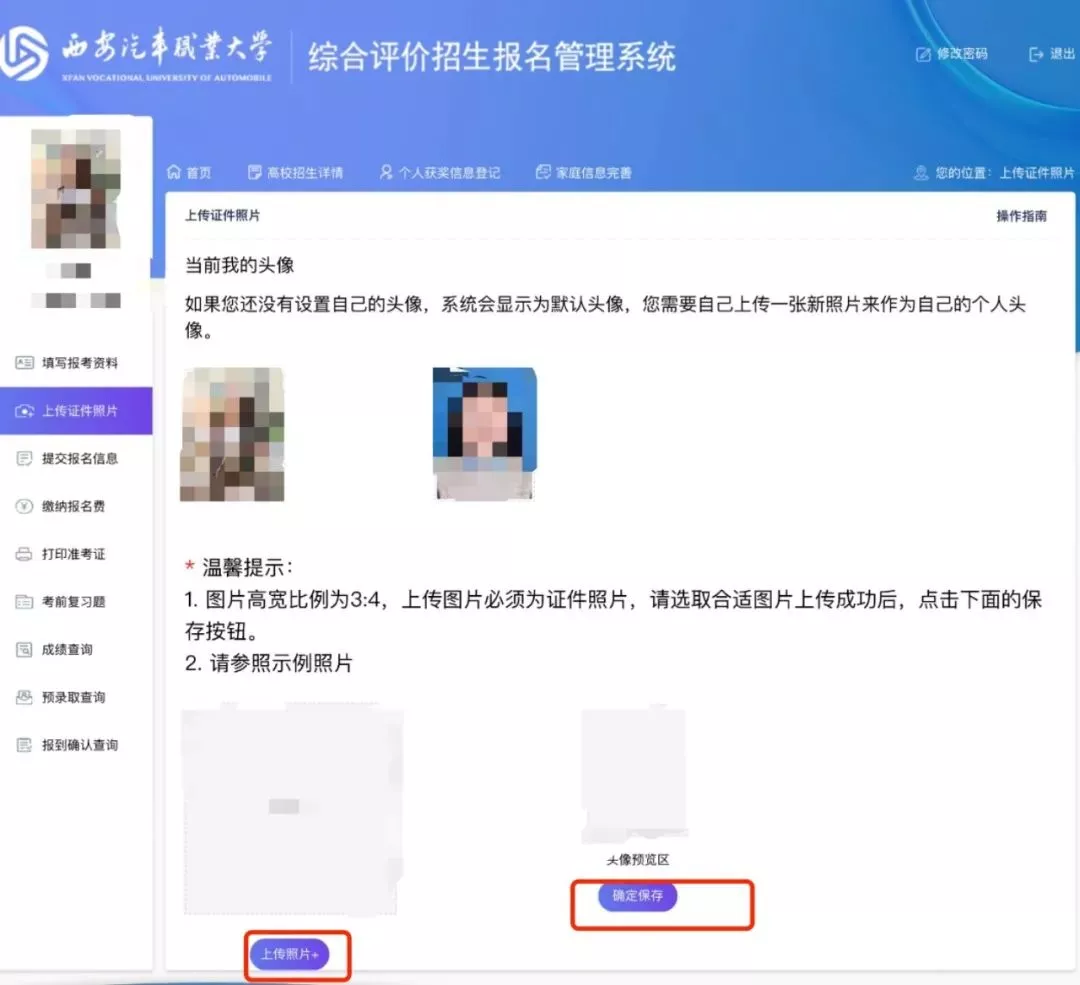The height and width of the screenshot is (985, 1080).
Task: Click the 修改密码 pencil icon
Action: click(921, 55)
